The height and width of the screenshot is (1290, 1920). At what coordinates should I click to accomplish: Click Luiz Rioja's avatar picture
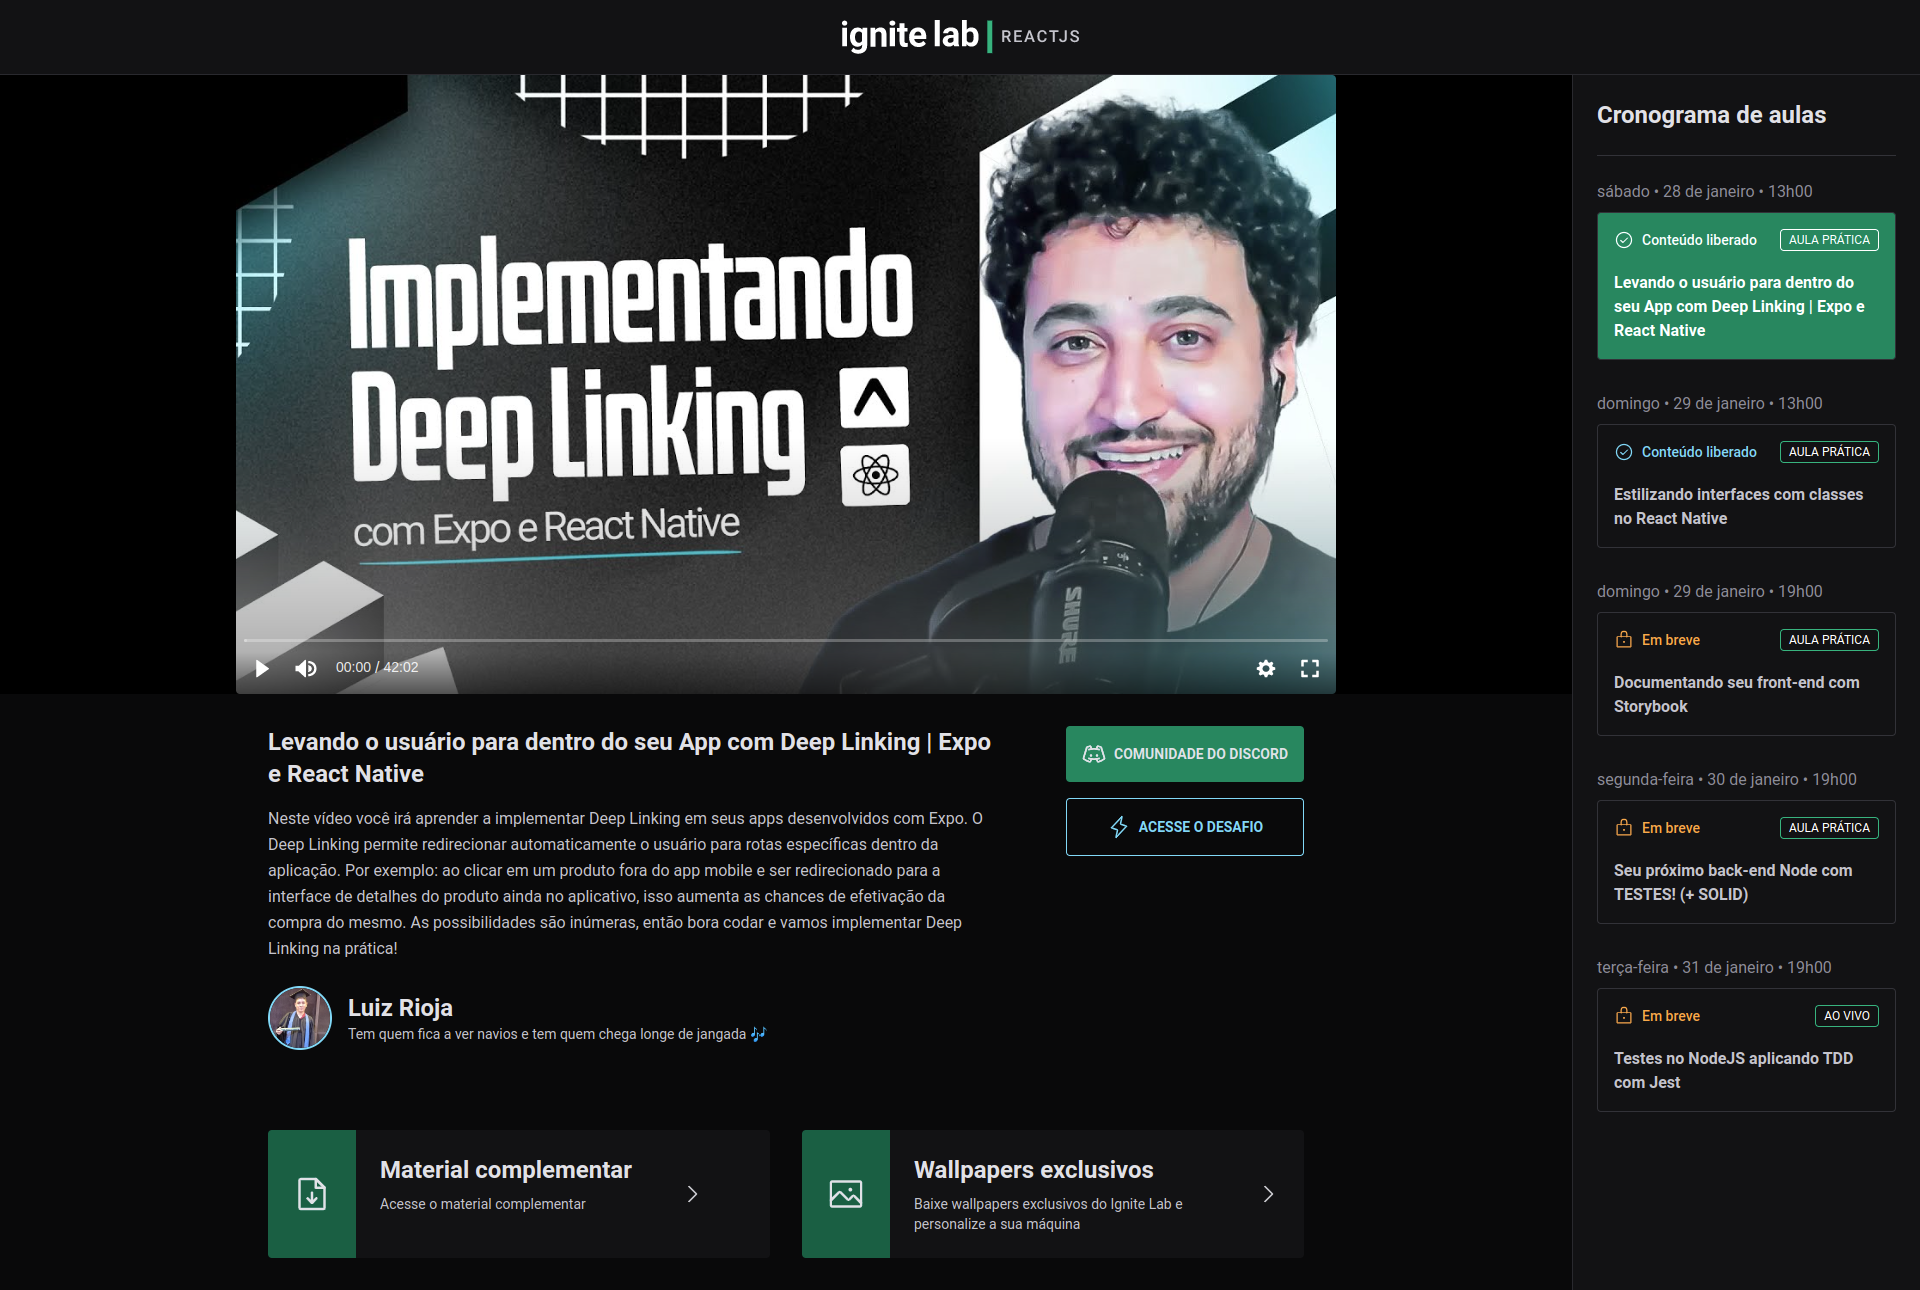pos(300,1018)
